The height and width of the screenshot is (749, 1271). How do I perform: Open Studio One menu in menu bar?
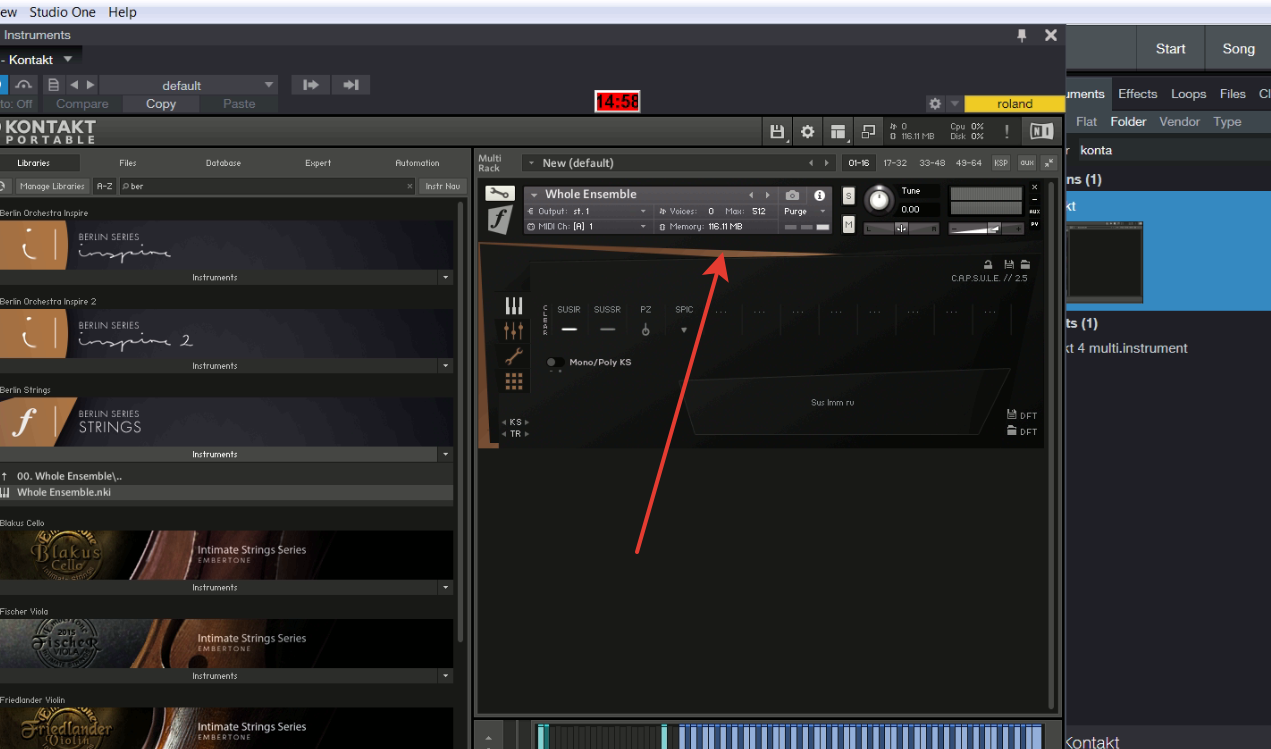(62, 12)
